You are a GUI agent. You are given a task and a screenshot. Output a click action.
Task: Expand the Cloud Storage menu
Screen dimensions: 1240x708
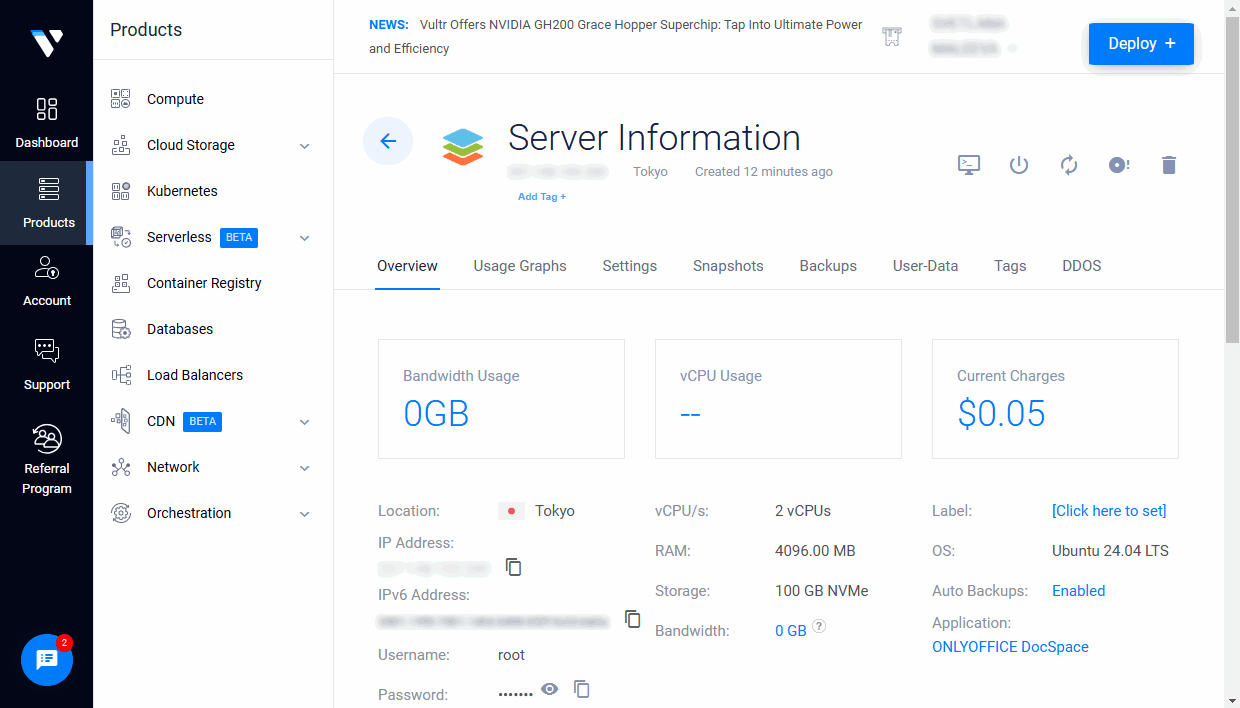click(x=304, y=145)
